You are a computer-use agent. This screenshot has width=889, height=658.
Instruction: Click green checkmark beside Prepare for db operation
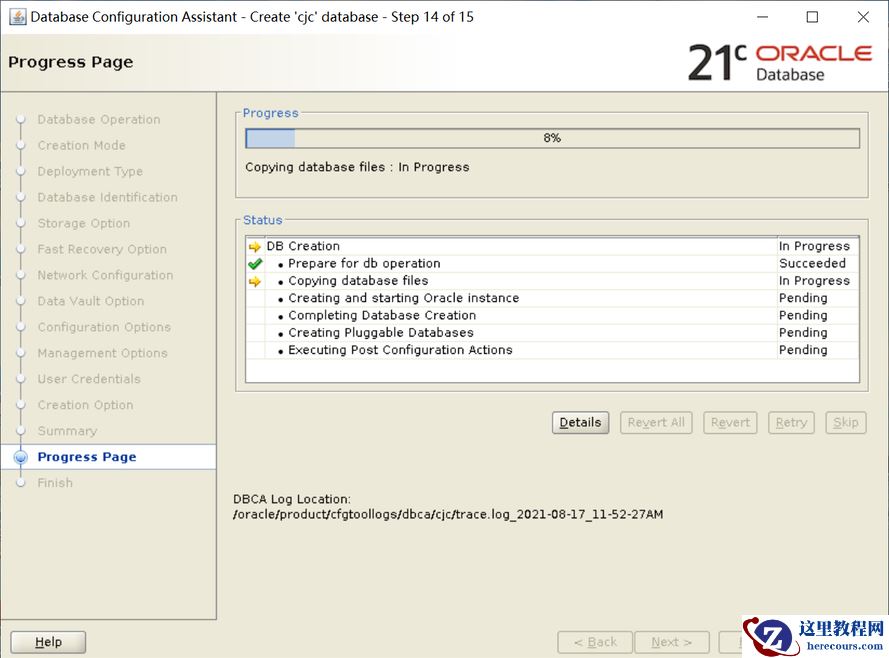point(255,264)
